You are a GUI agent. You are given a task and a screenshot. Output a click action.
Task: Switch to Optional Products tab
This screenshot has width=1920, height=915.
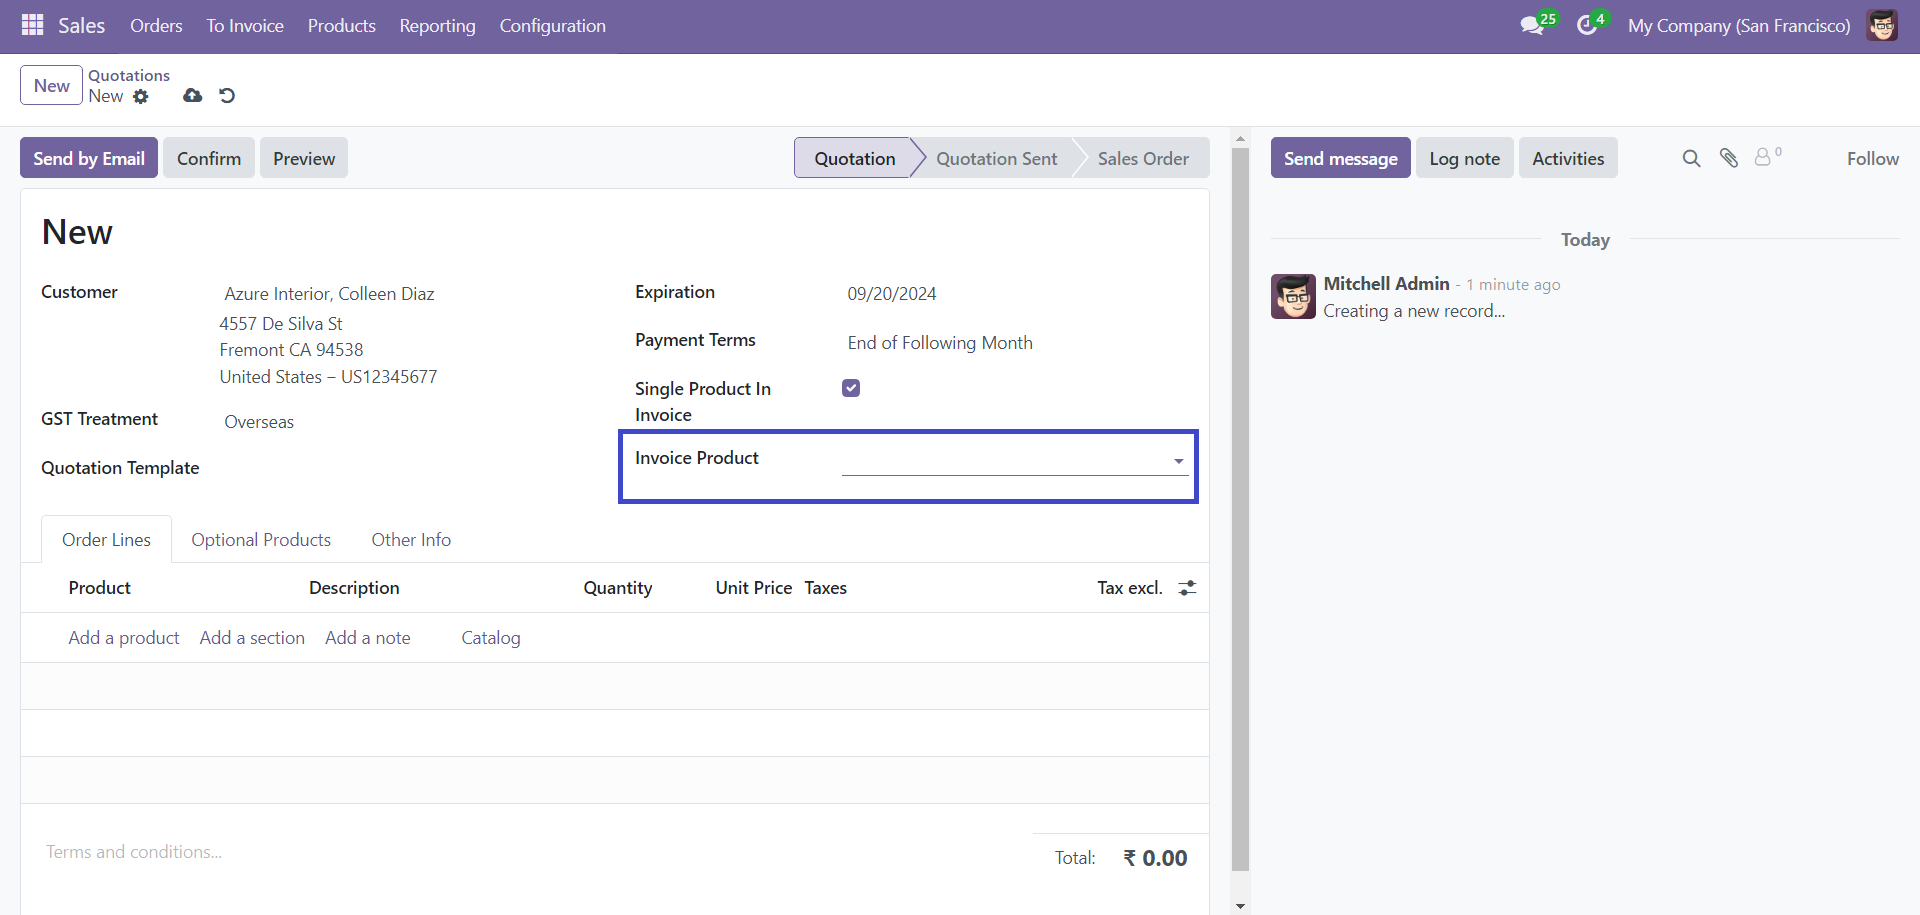tap(261, 540)
